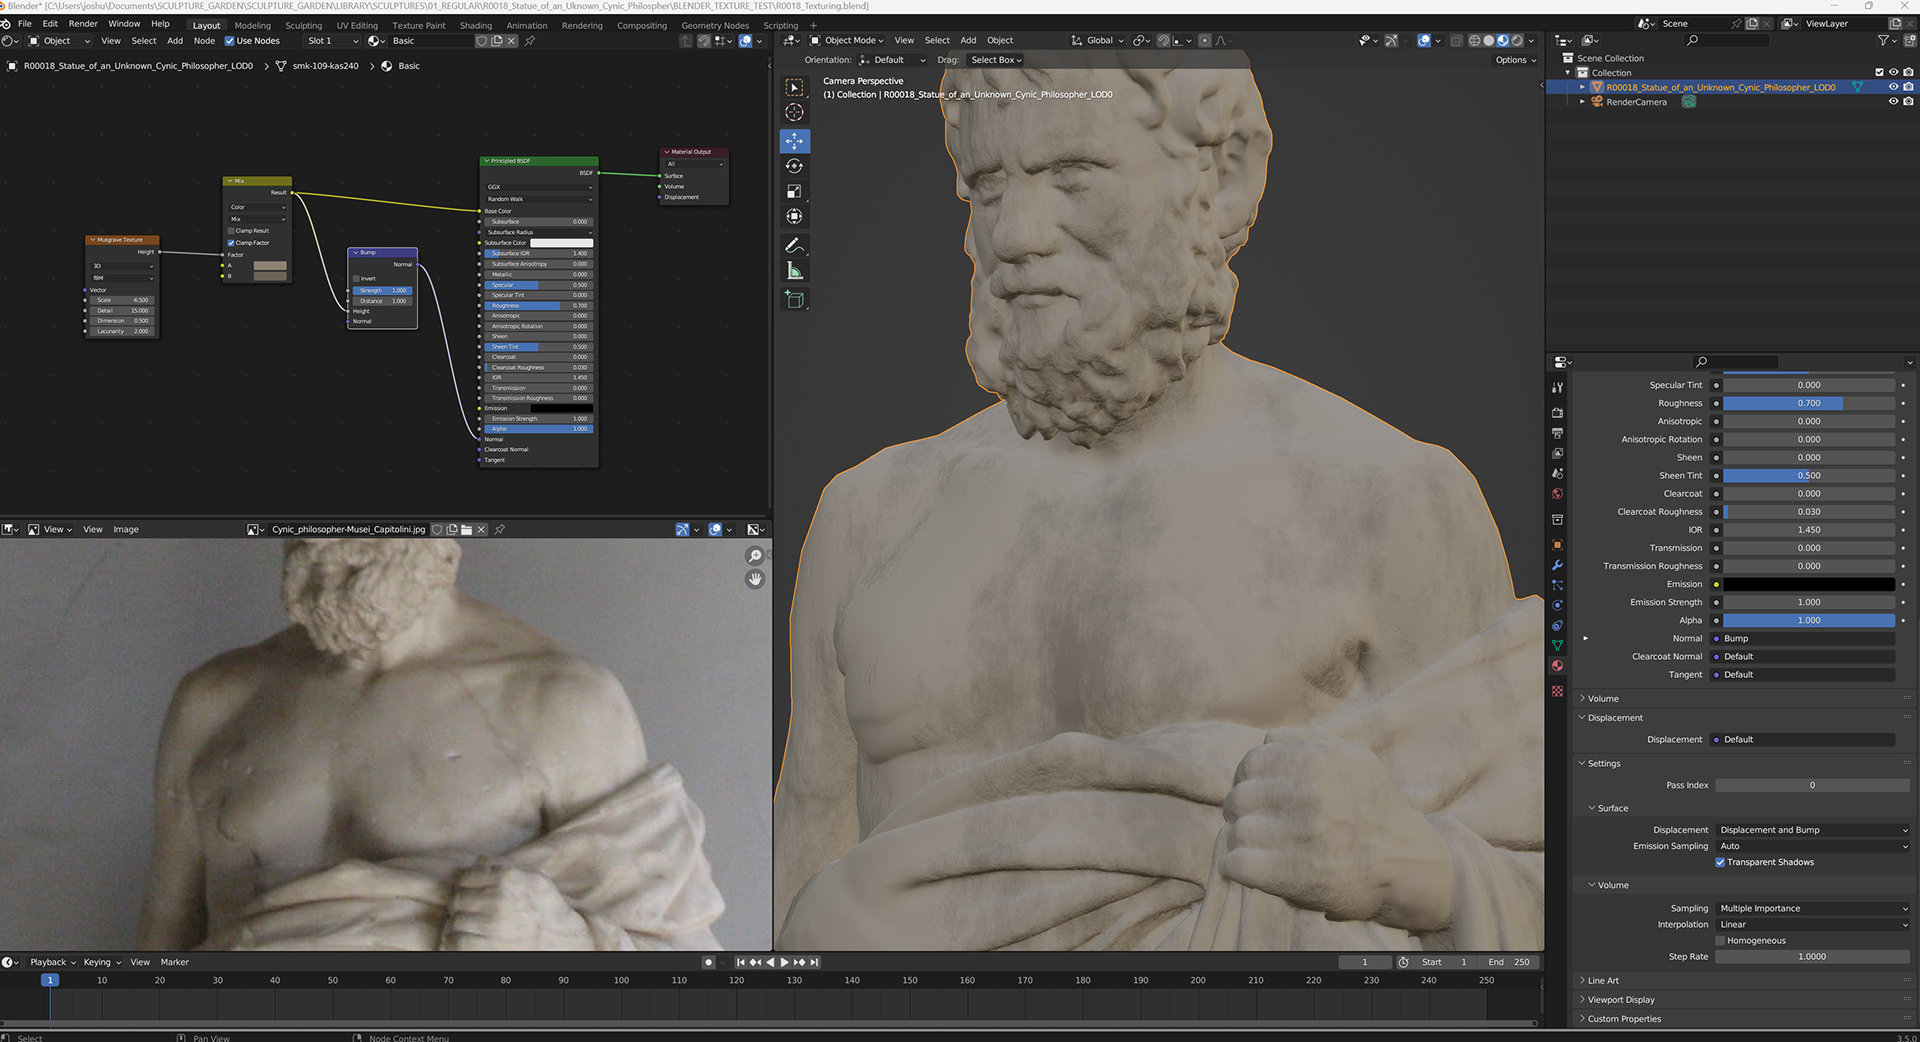Image resolution: width=1920 pixels, height=1042 pixels.
Task: Open the Object Data mesh properties tab
Action: [1557, 645]
